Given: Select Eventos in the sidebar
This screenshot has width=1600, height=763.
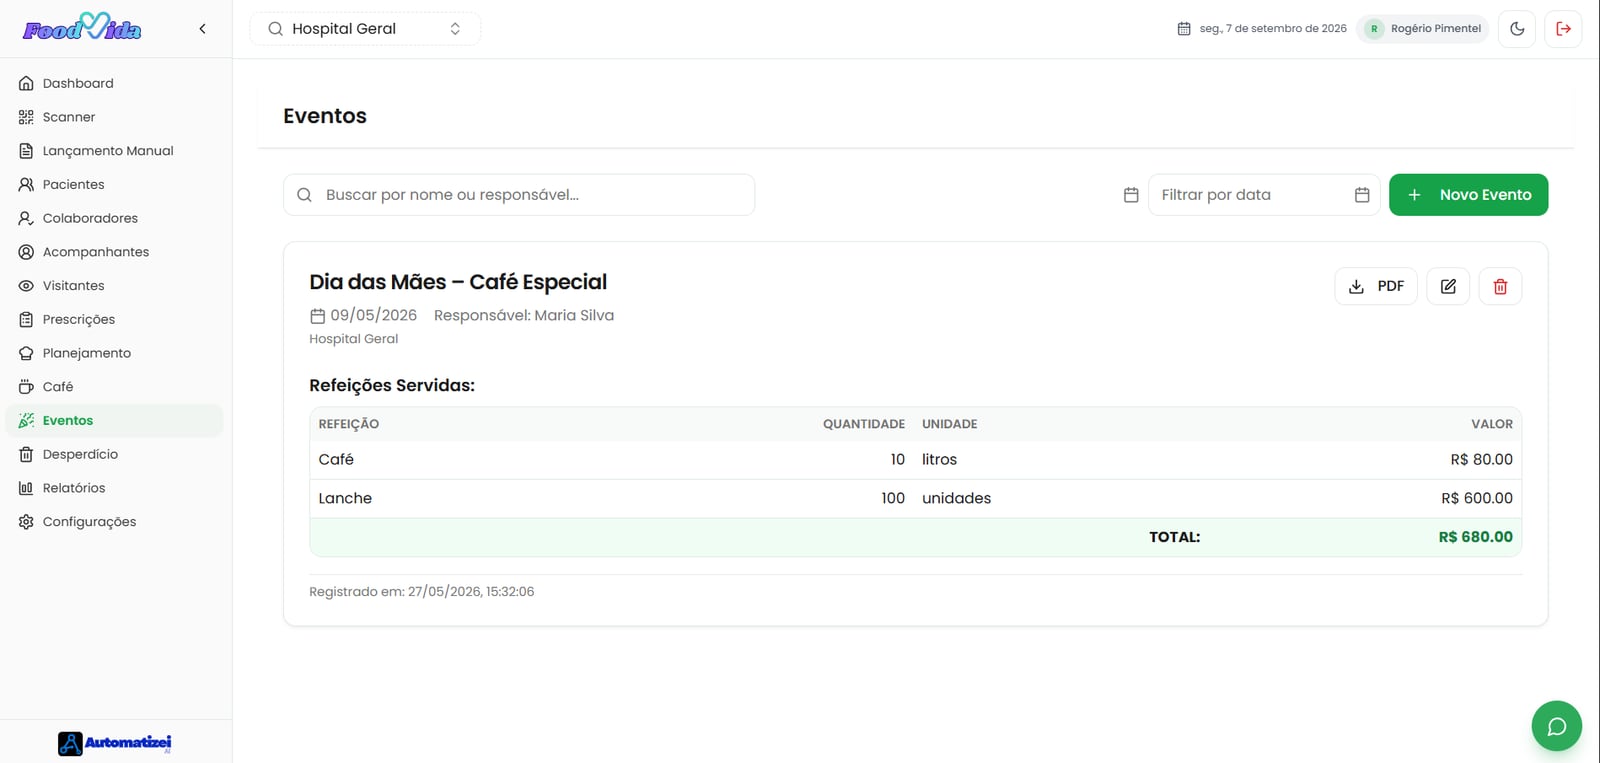Looking at the screenshot, I should tap(114, 421).
